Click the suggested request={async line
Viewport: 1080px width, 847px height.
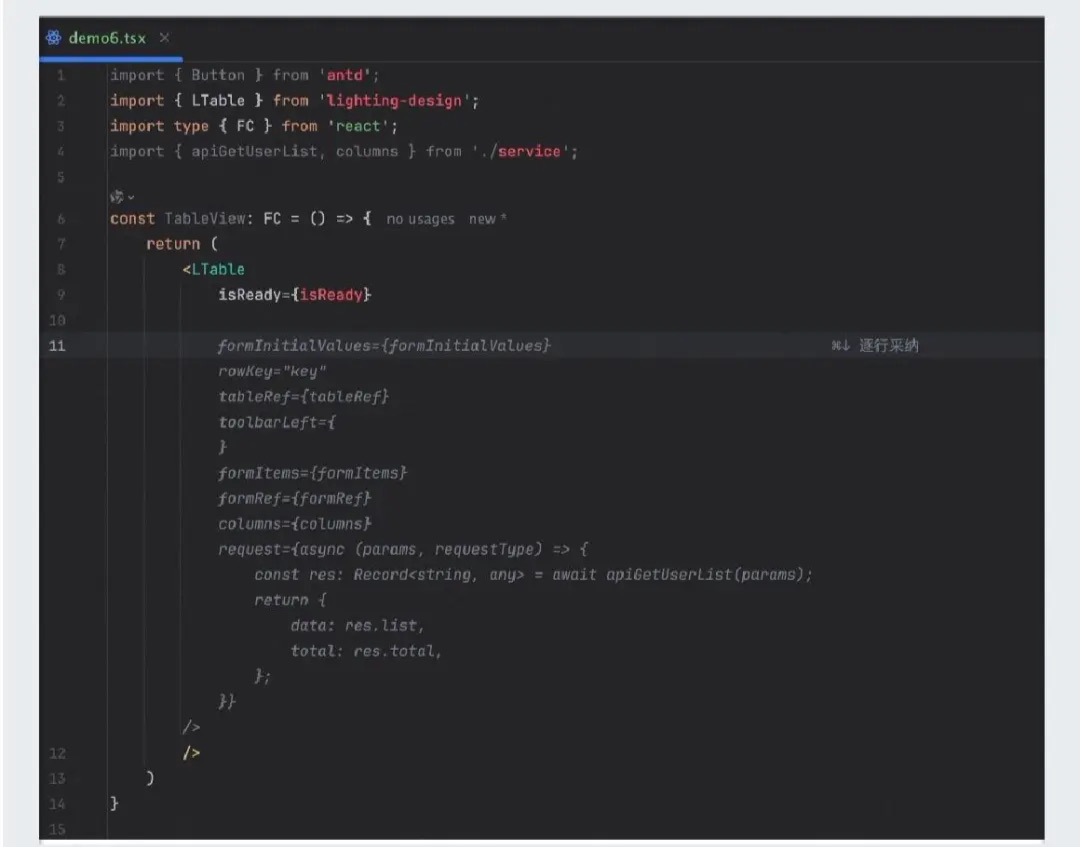(403, 550)
